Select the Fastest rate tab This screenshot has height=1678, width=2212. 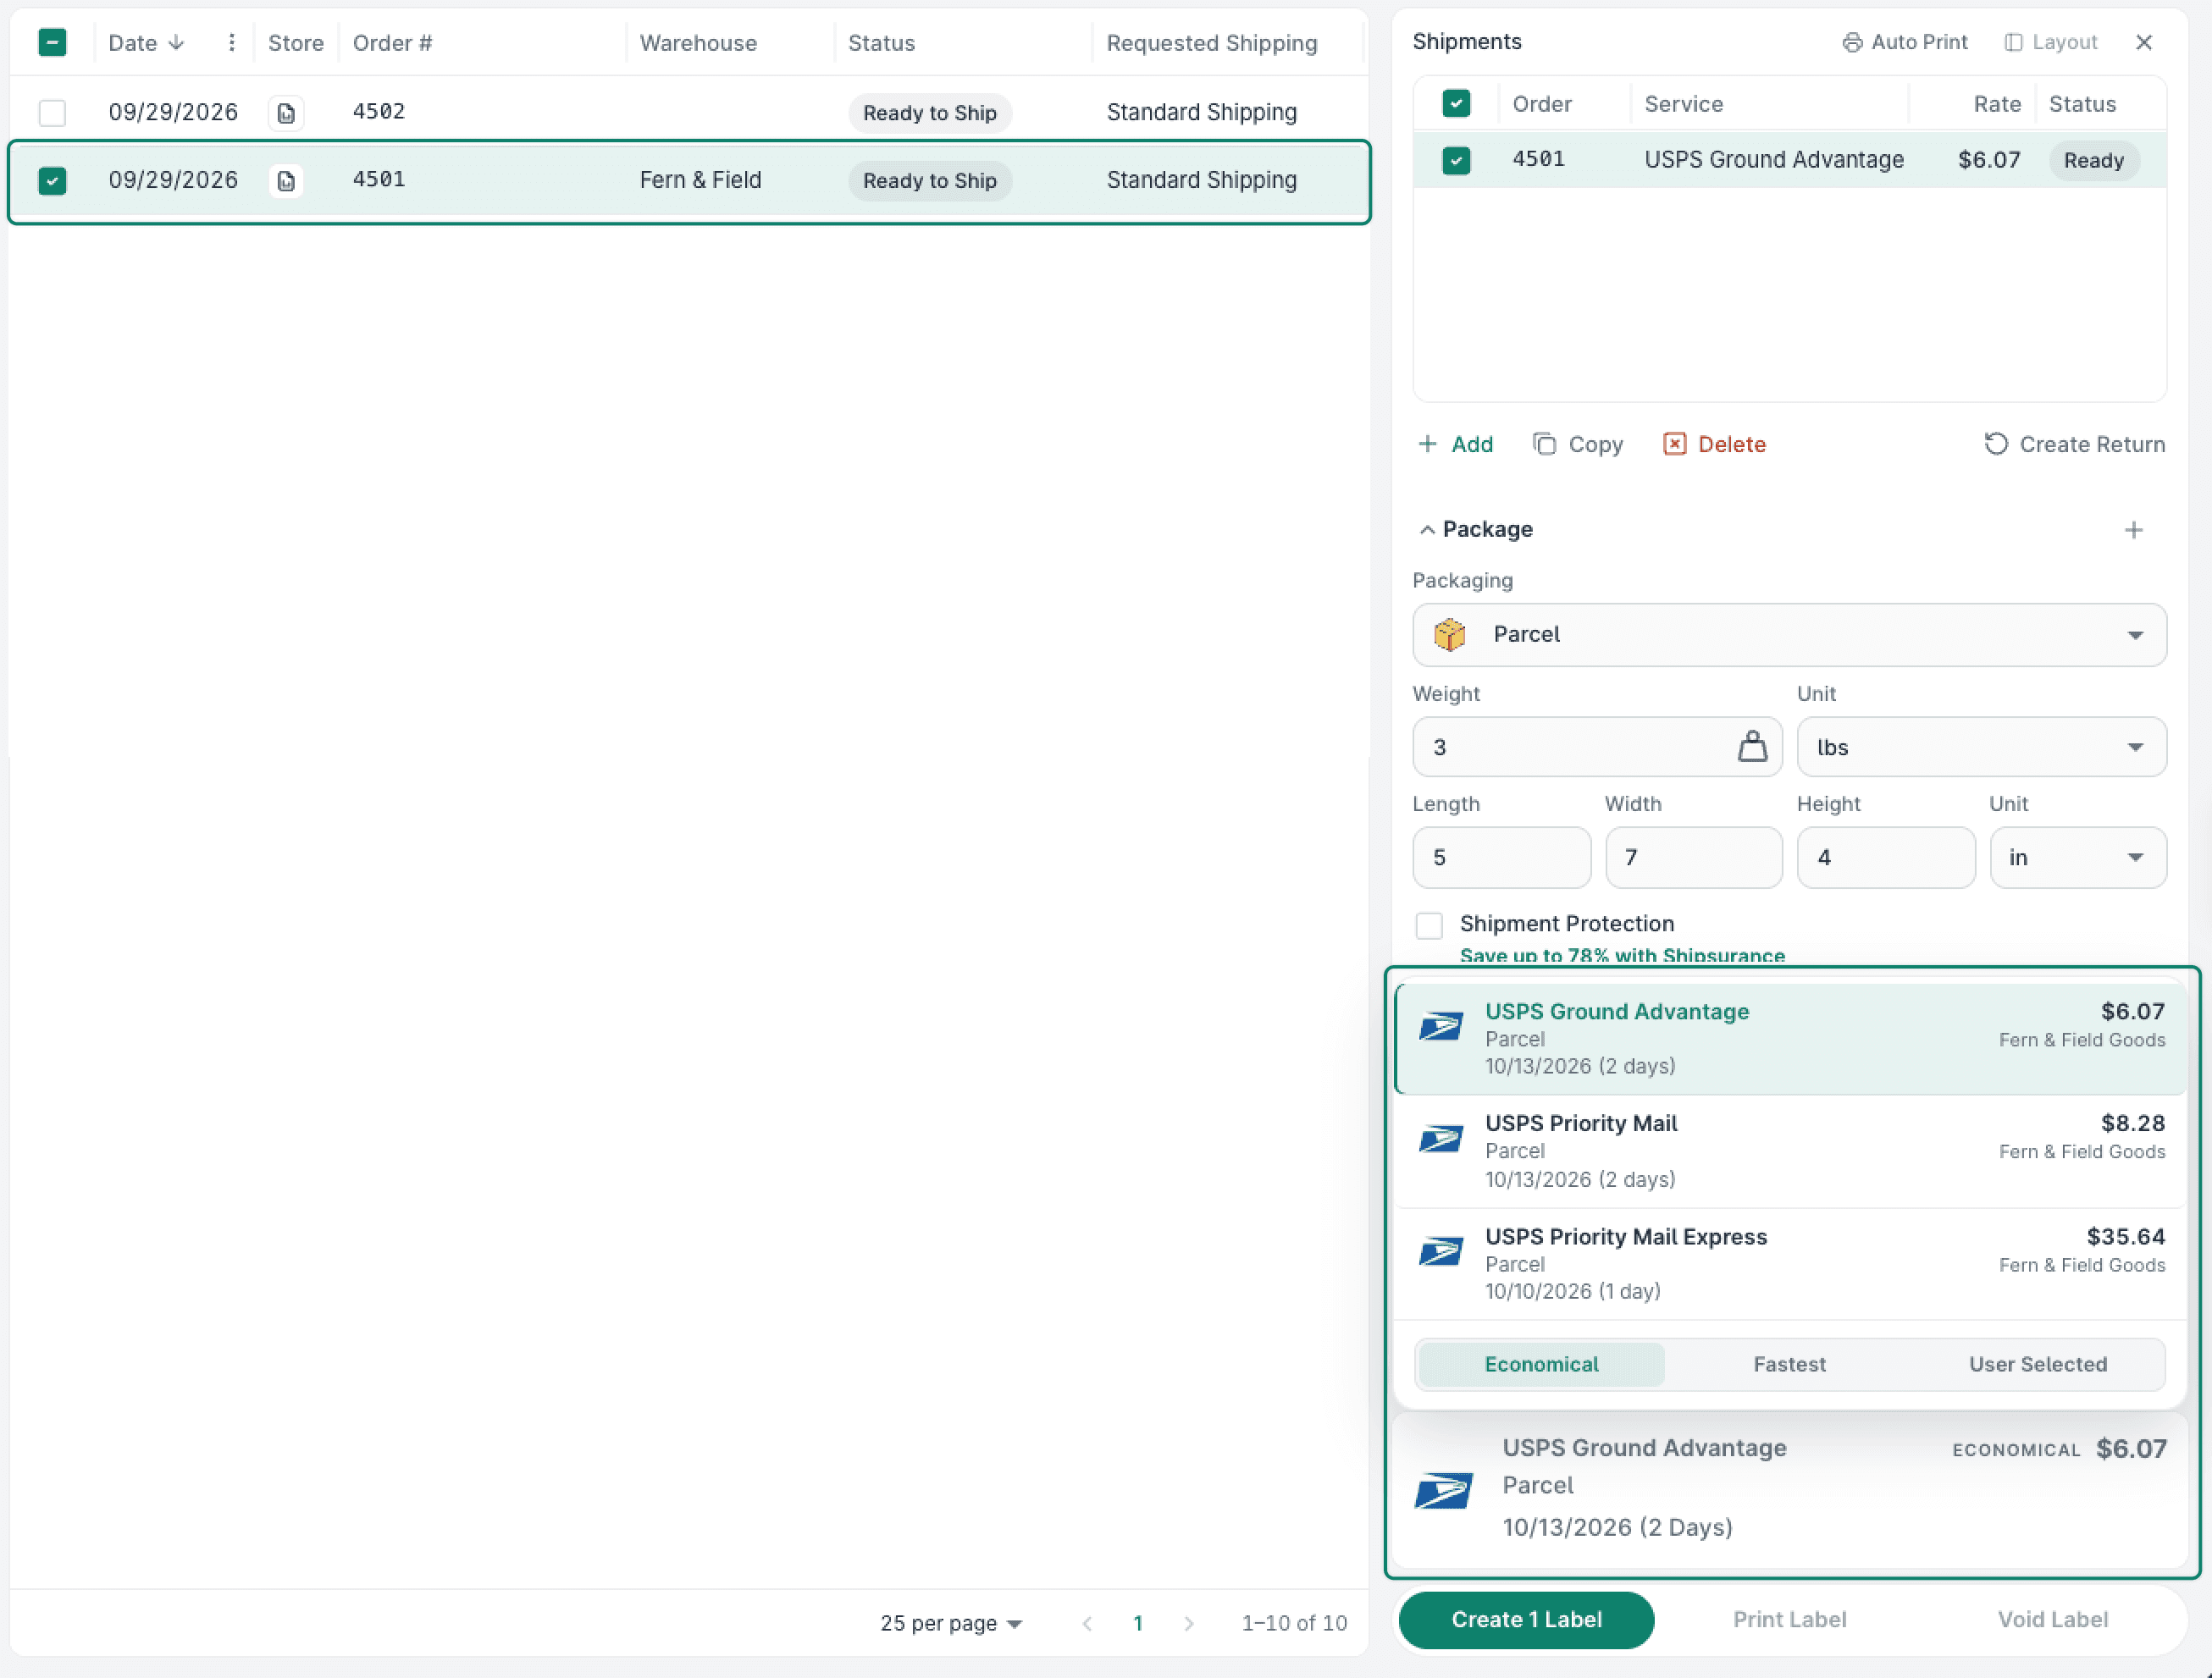tap(1789, 1364)
